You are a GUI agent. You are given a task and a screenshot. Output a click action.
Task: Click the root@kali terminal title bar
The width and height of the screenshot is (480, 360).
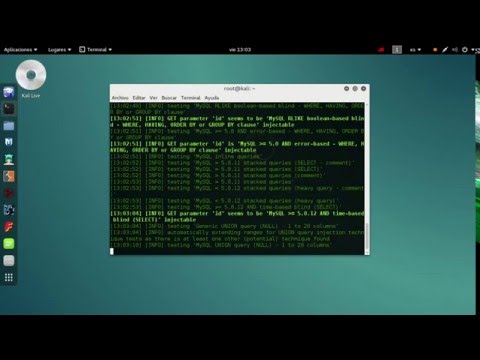(239, 89)
